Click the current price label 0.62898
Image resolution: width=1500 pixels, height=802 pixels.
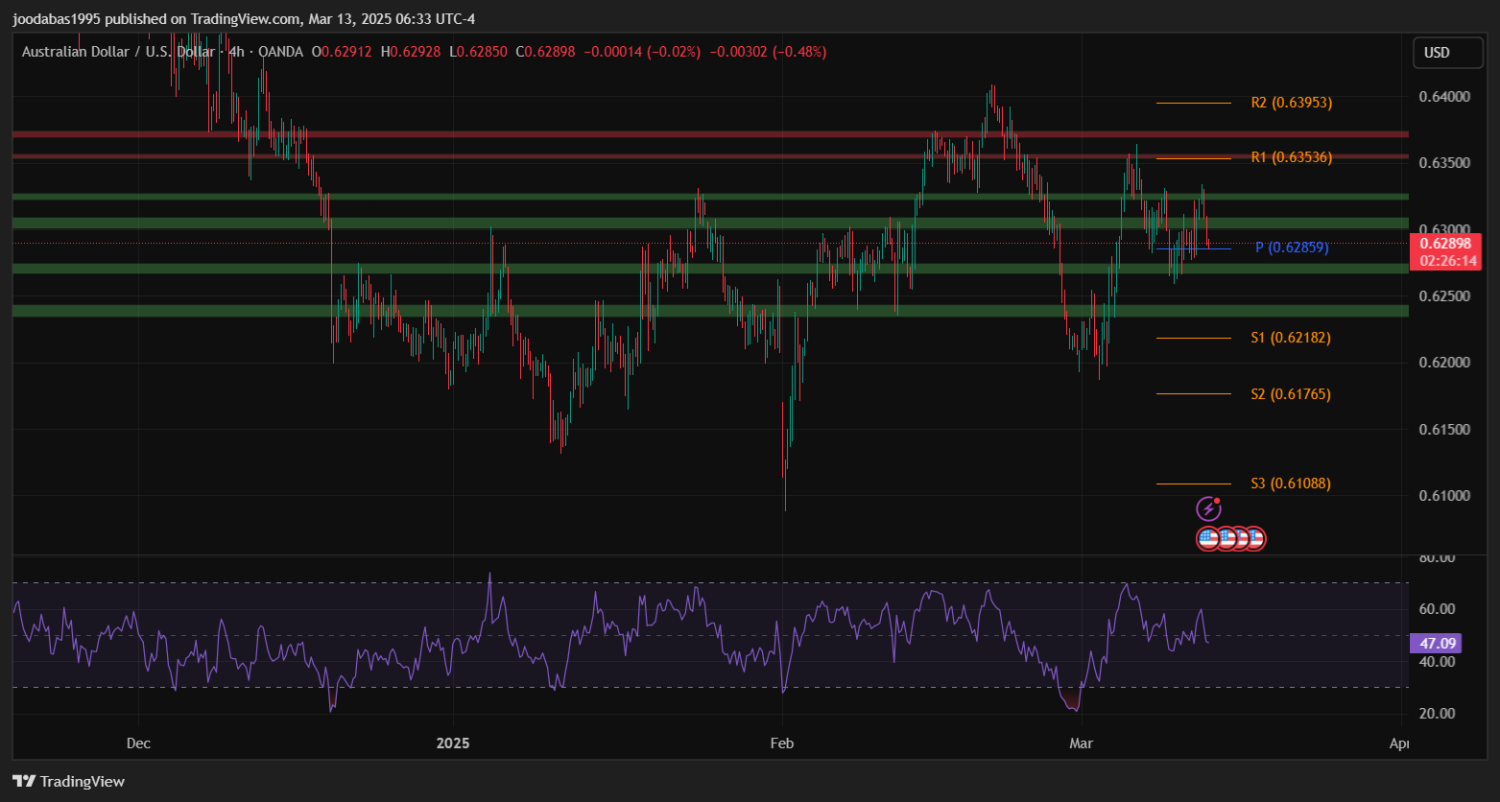(1444, 243)
